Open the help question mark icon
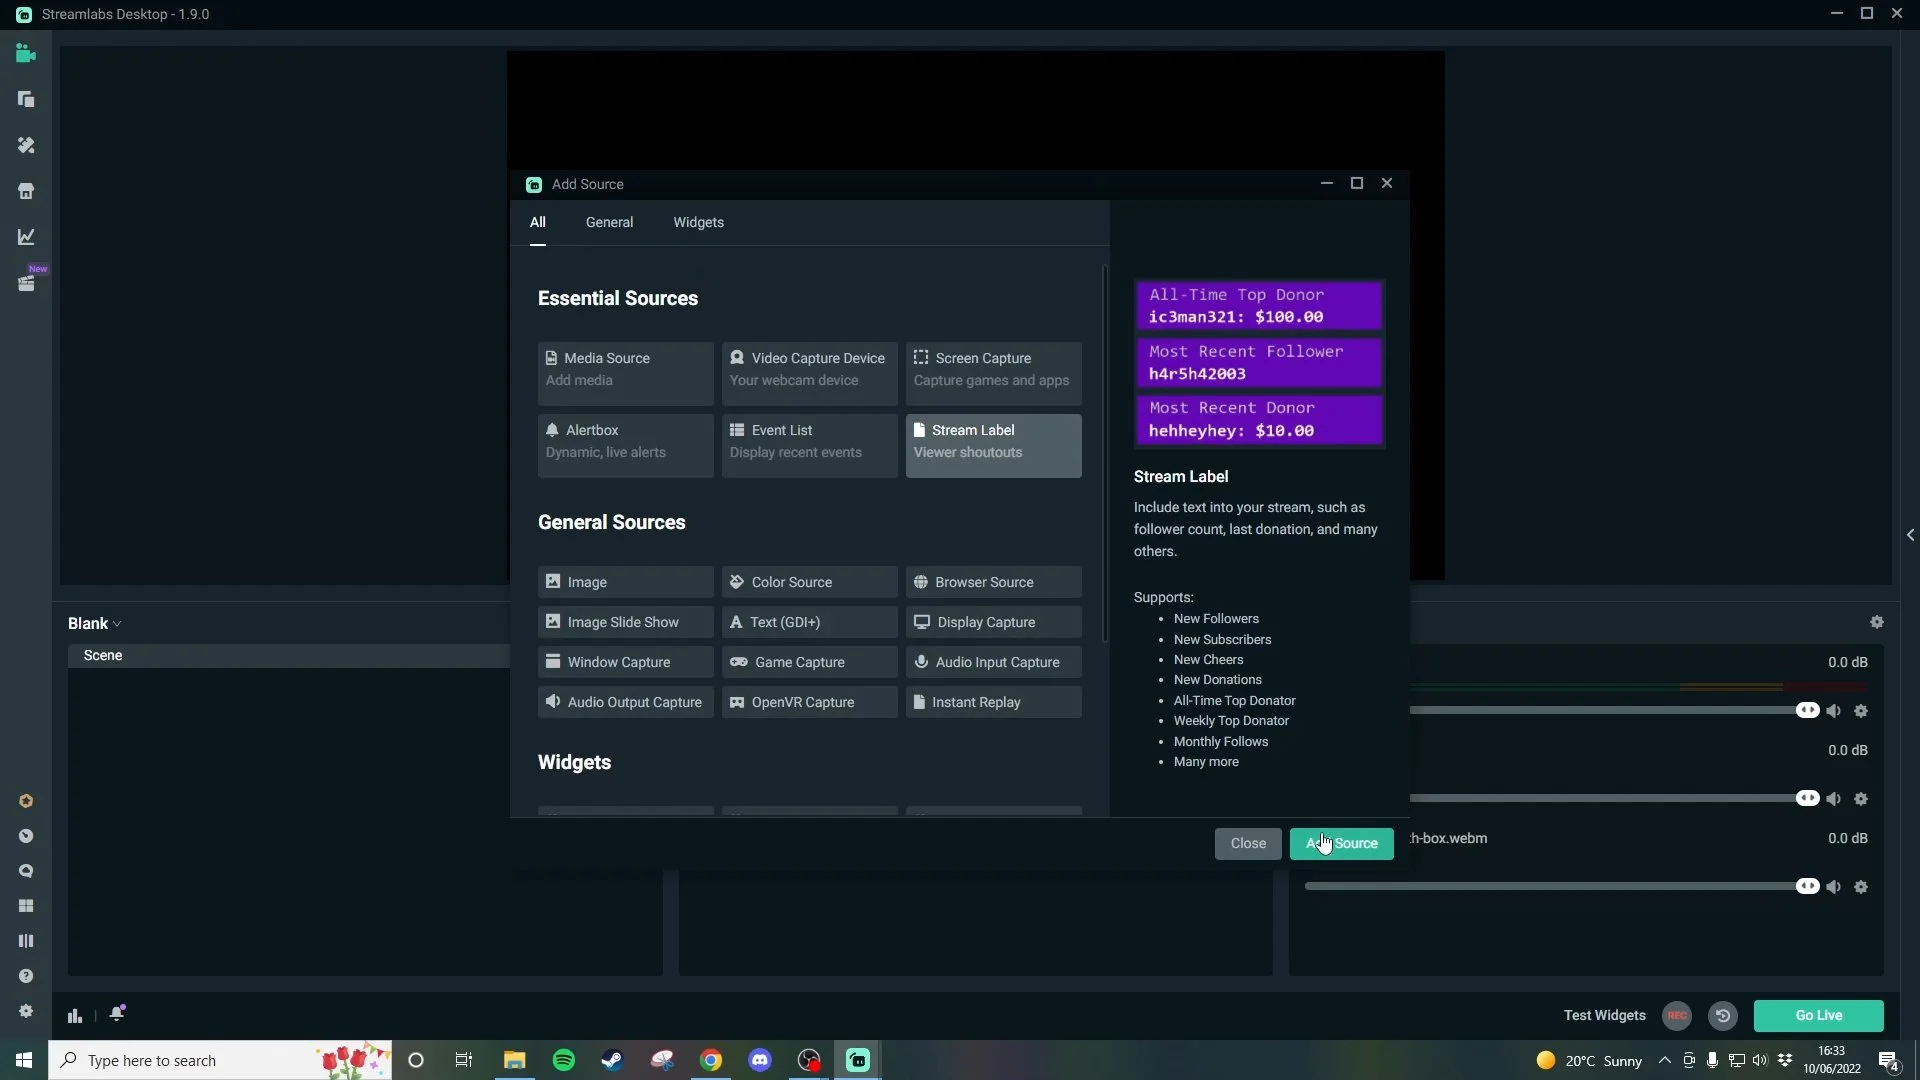 coord(26,976)
